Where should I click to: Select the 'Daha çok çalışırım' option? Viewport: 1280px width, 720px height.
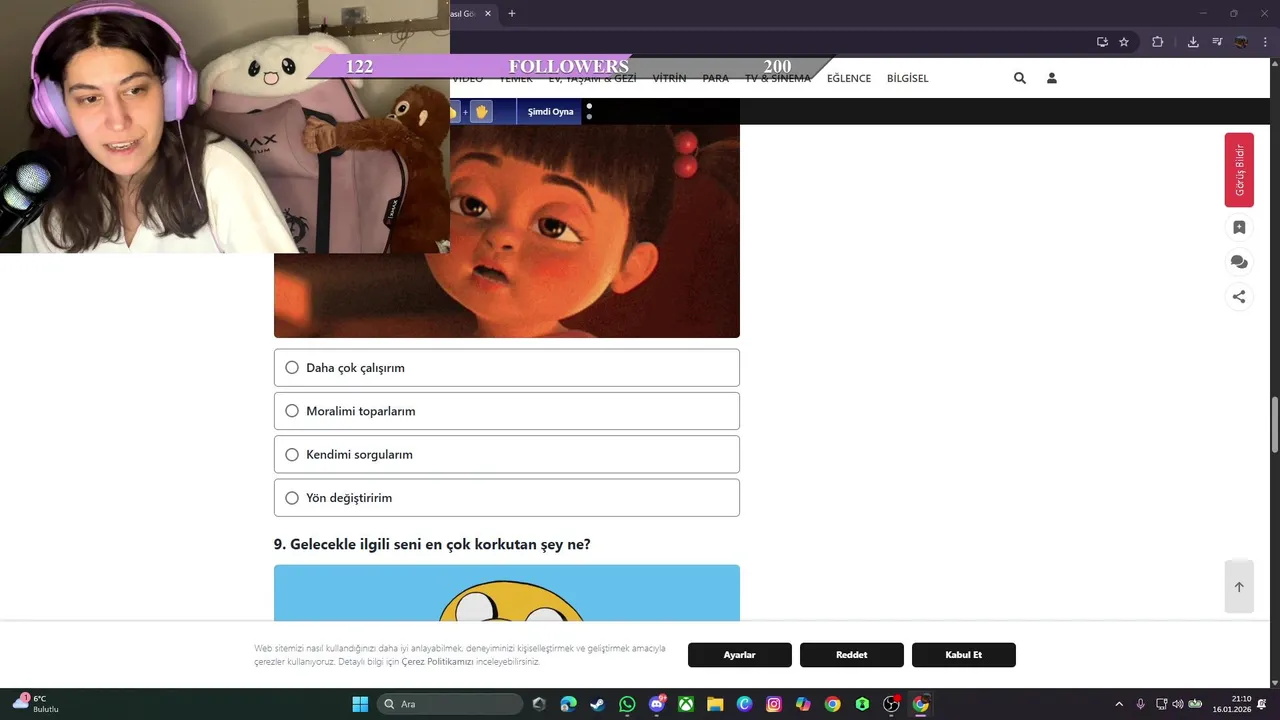507,367
